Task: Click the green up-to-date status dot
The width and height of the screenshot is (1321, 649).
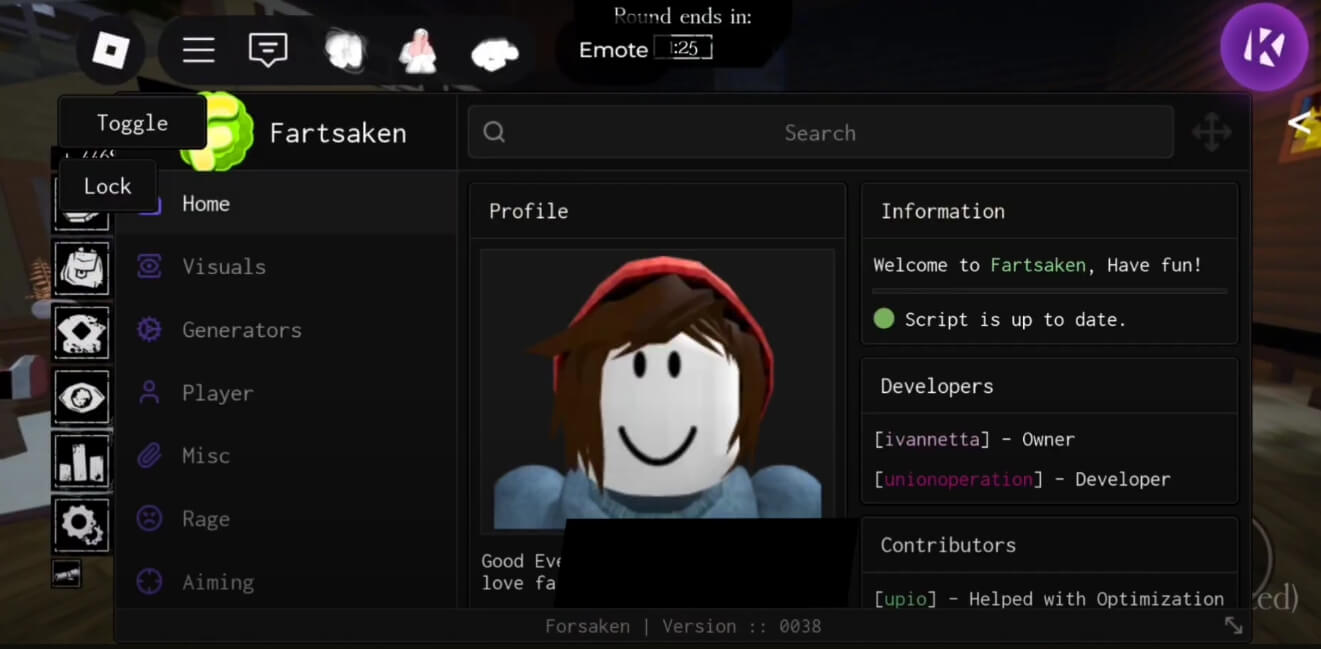Action: click(884, 319)
